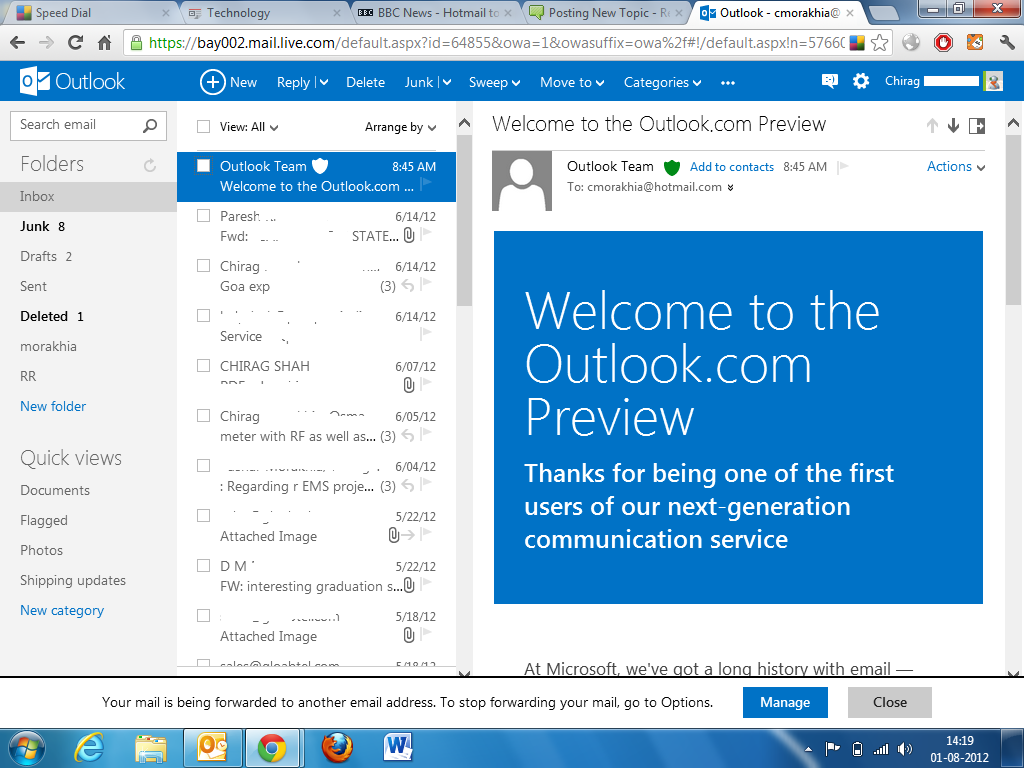Click the Chirag profile picture
The image size is (1024, 768).
993,81
